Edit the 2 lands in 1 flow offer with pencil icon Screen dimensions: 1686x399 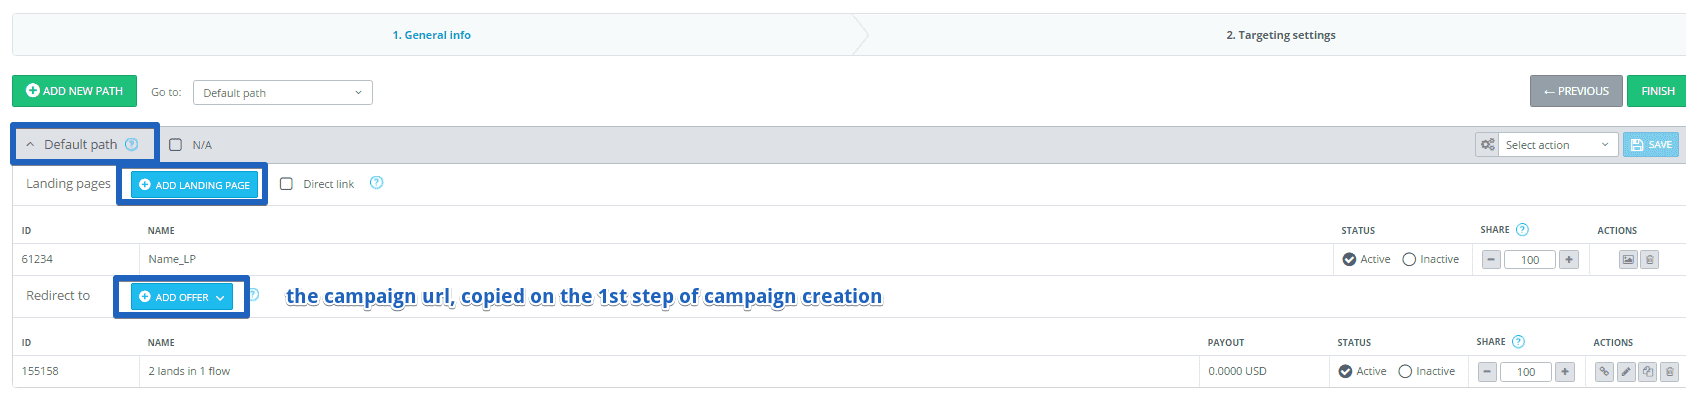click(1626, 372)
